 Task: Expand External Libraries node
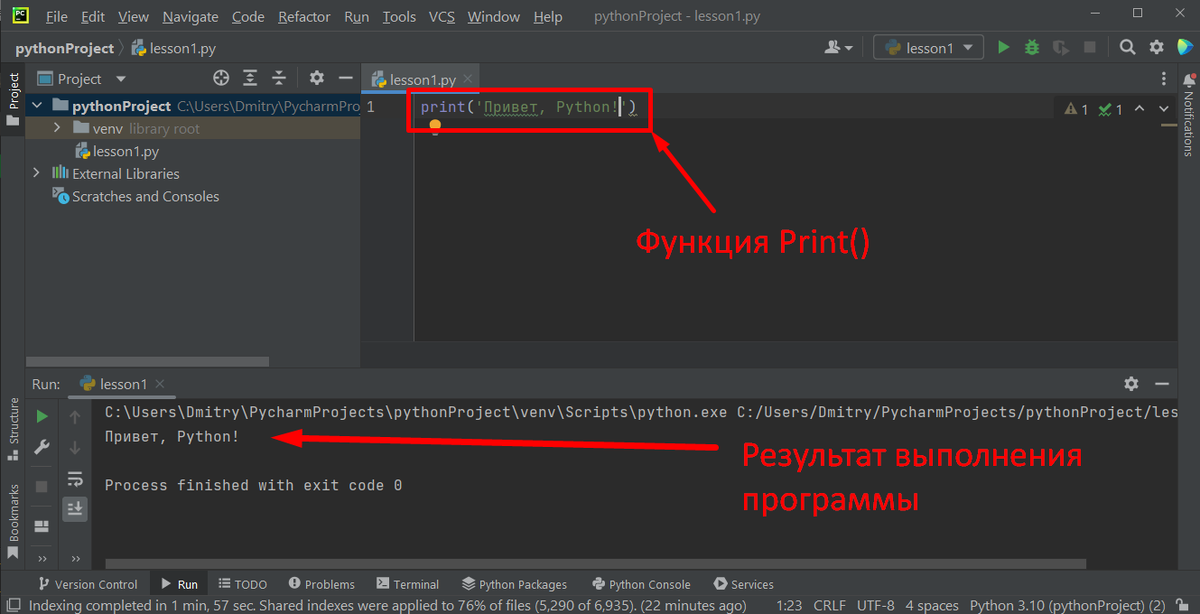[x=37, y=173]
